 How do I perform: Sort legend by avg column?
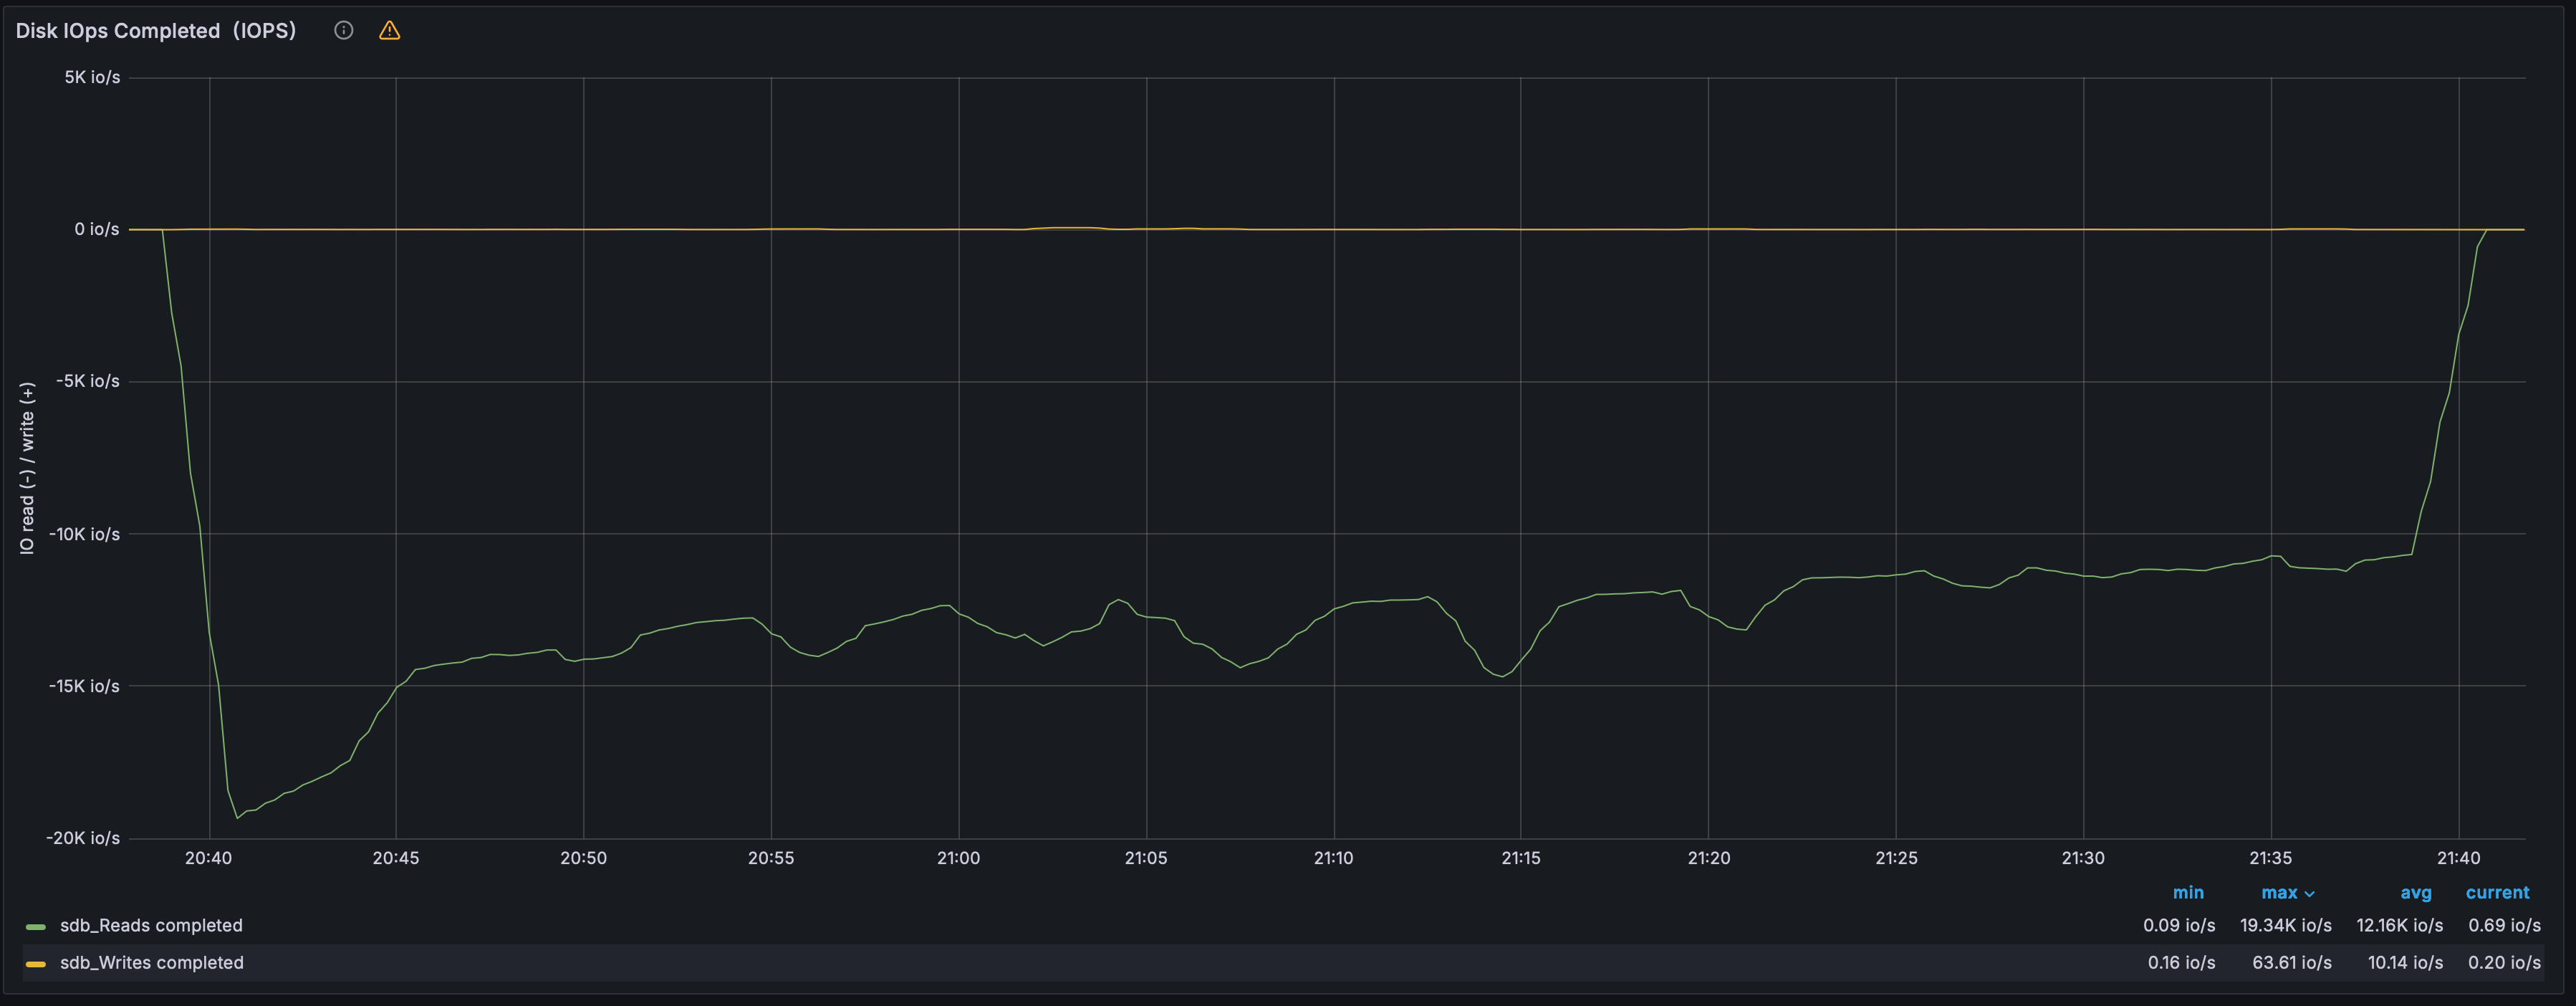pyautogui.click(x=2415, y=892)
